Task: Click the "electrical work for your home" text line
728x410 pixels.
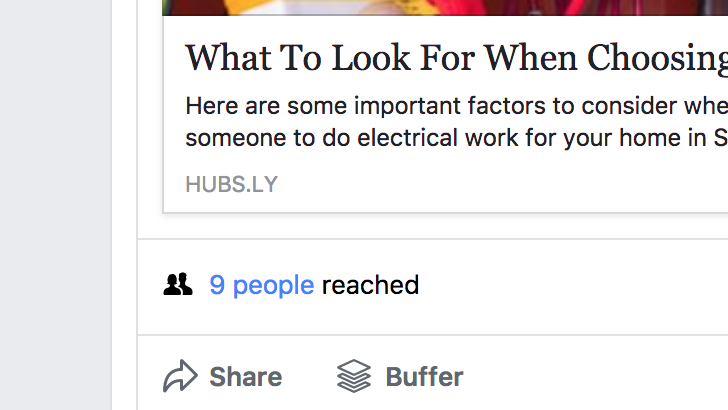Action: click(x=456, y=138)
